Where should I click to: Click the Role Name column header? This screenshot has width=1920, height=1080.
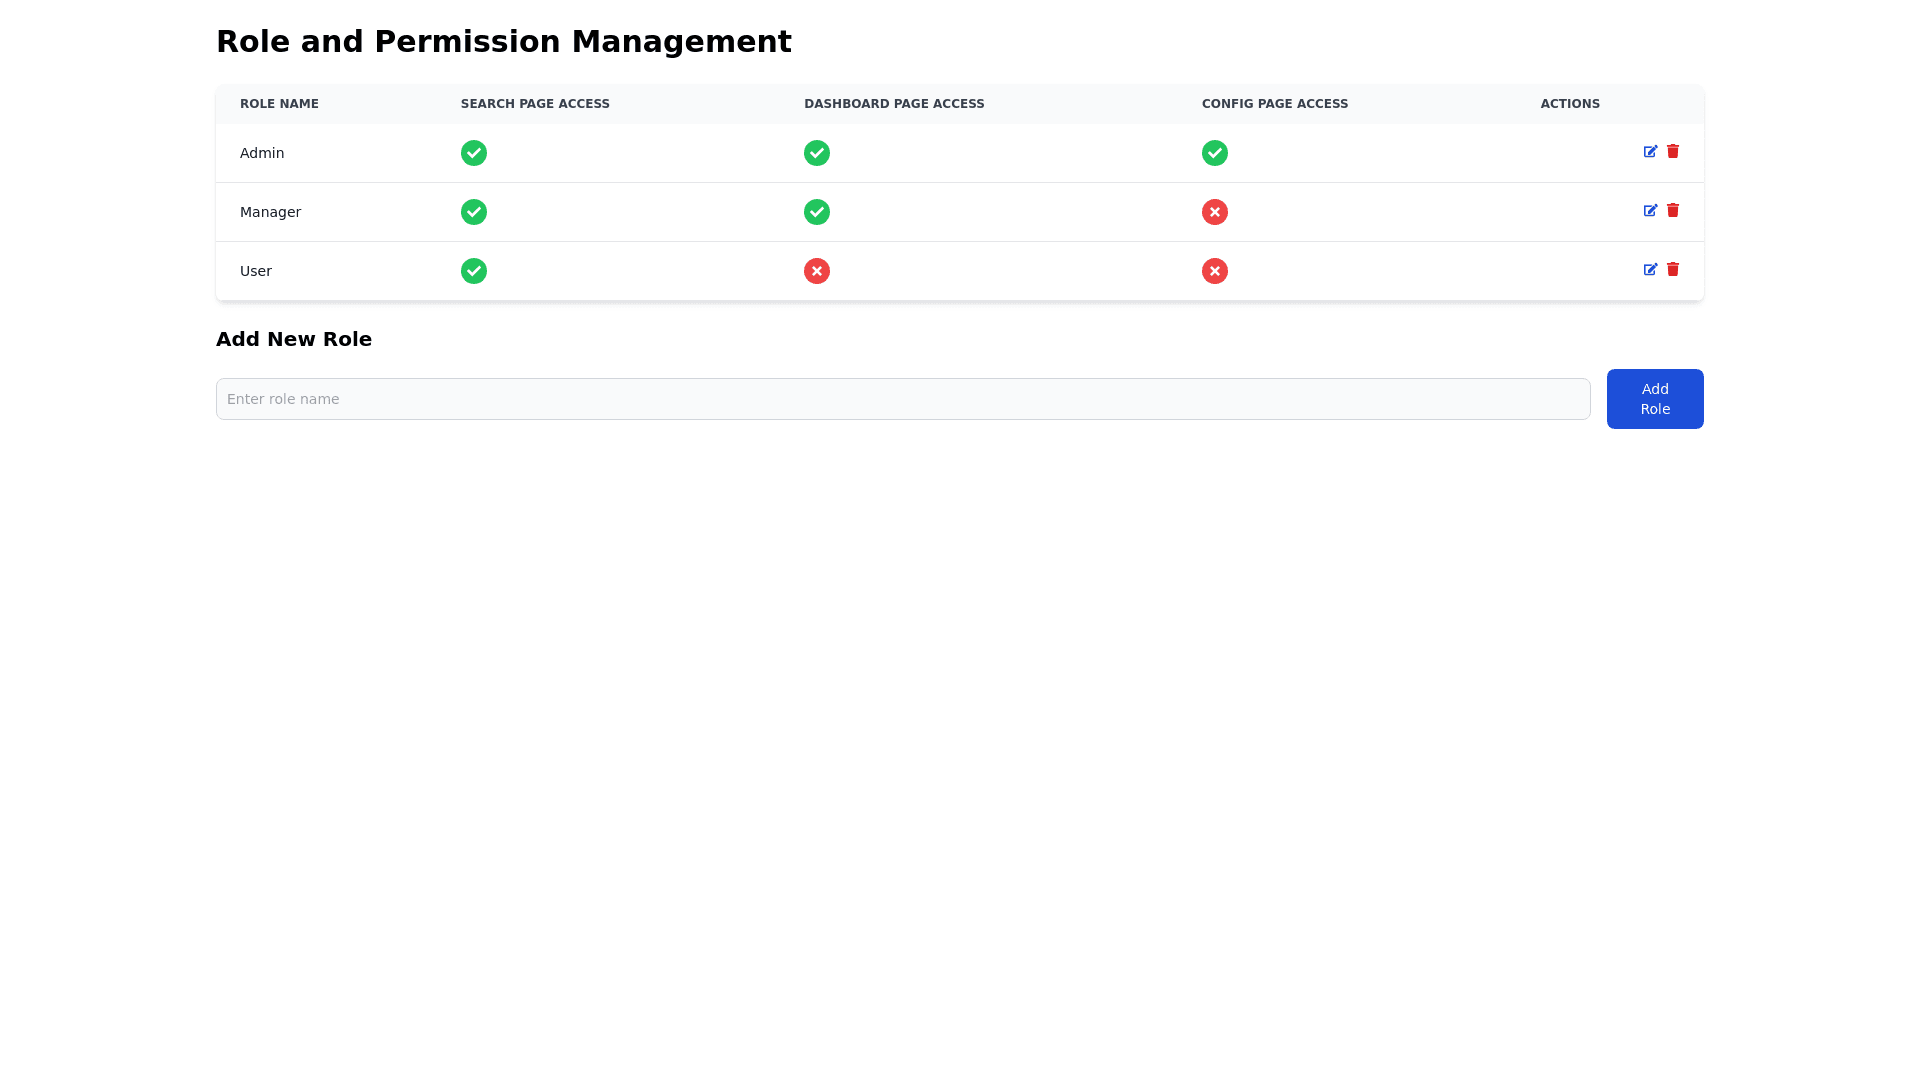(279, 104)
